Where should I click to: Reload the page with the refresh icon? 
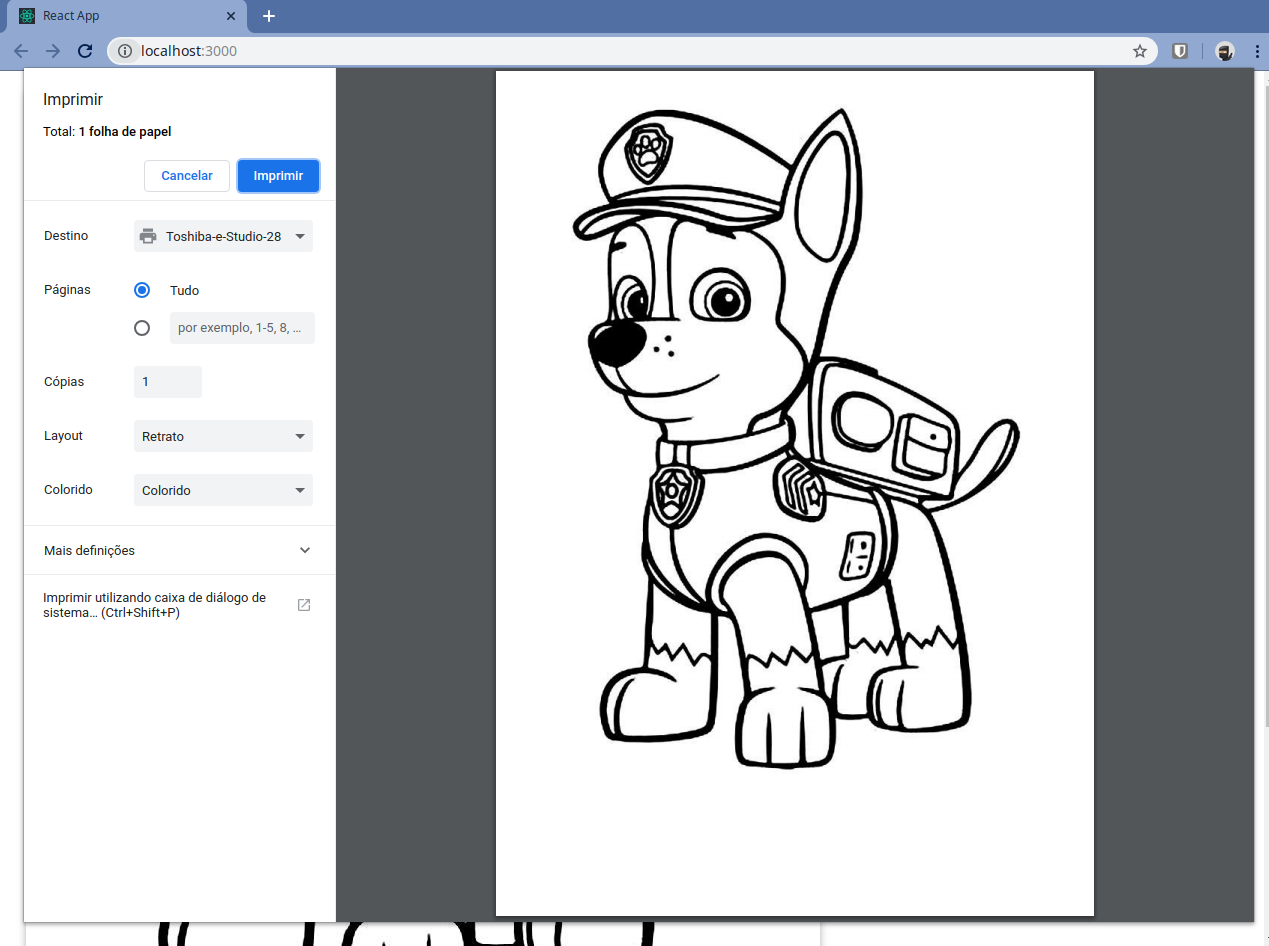(x=85, y=51)
